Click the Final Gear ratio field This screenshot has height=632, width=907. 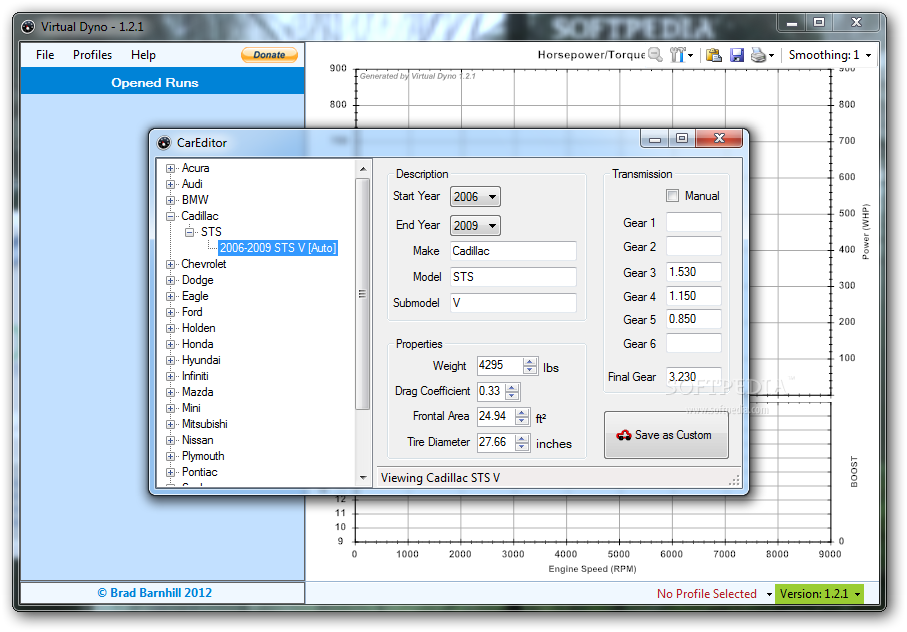click(x=694, y=376)
